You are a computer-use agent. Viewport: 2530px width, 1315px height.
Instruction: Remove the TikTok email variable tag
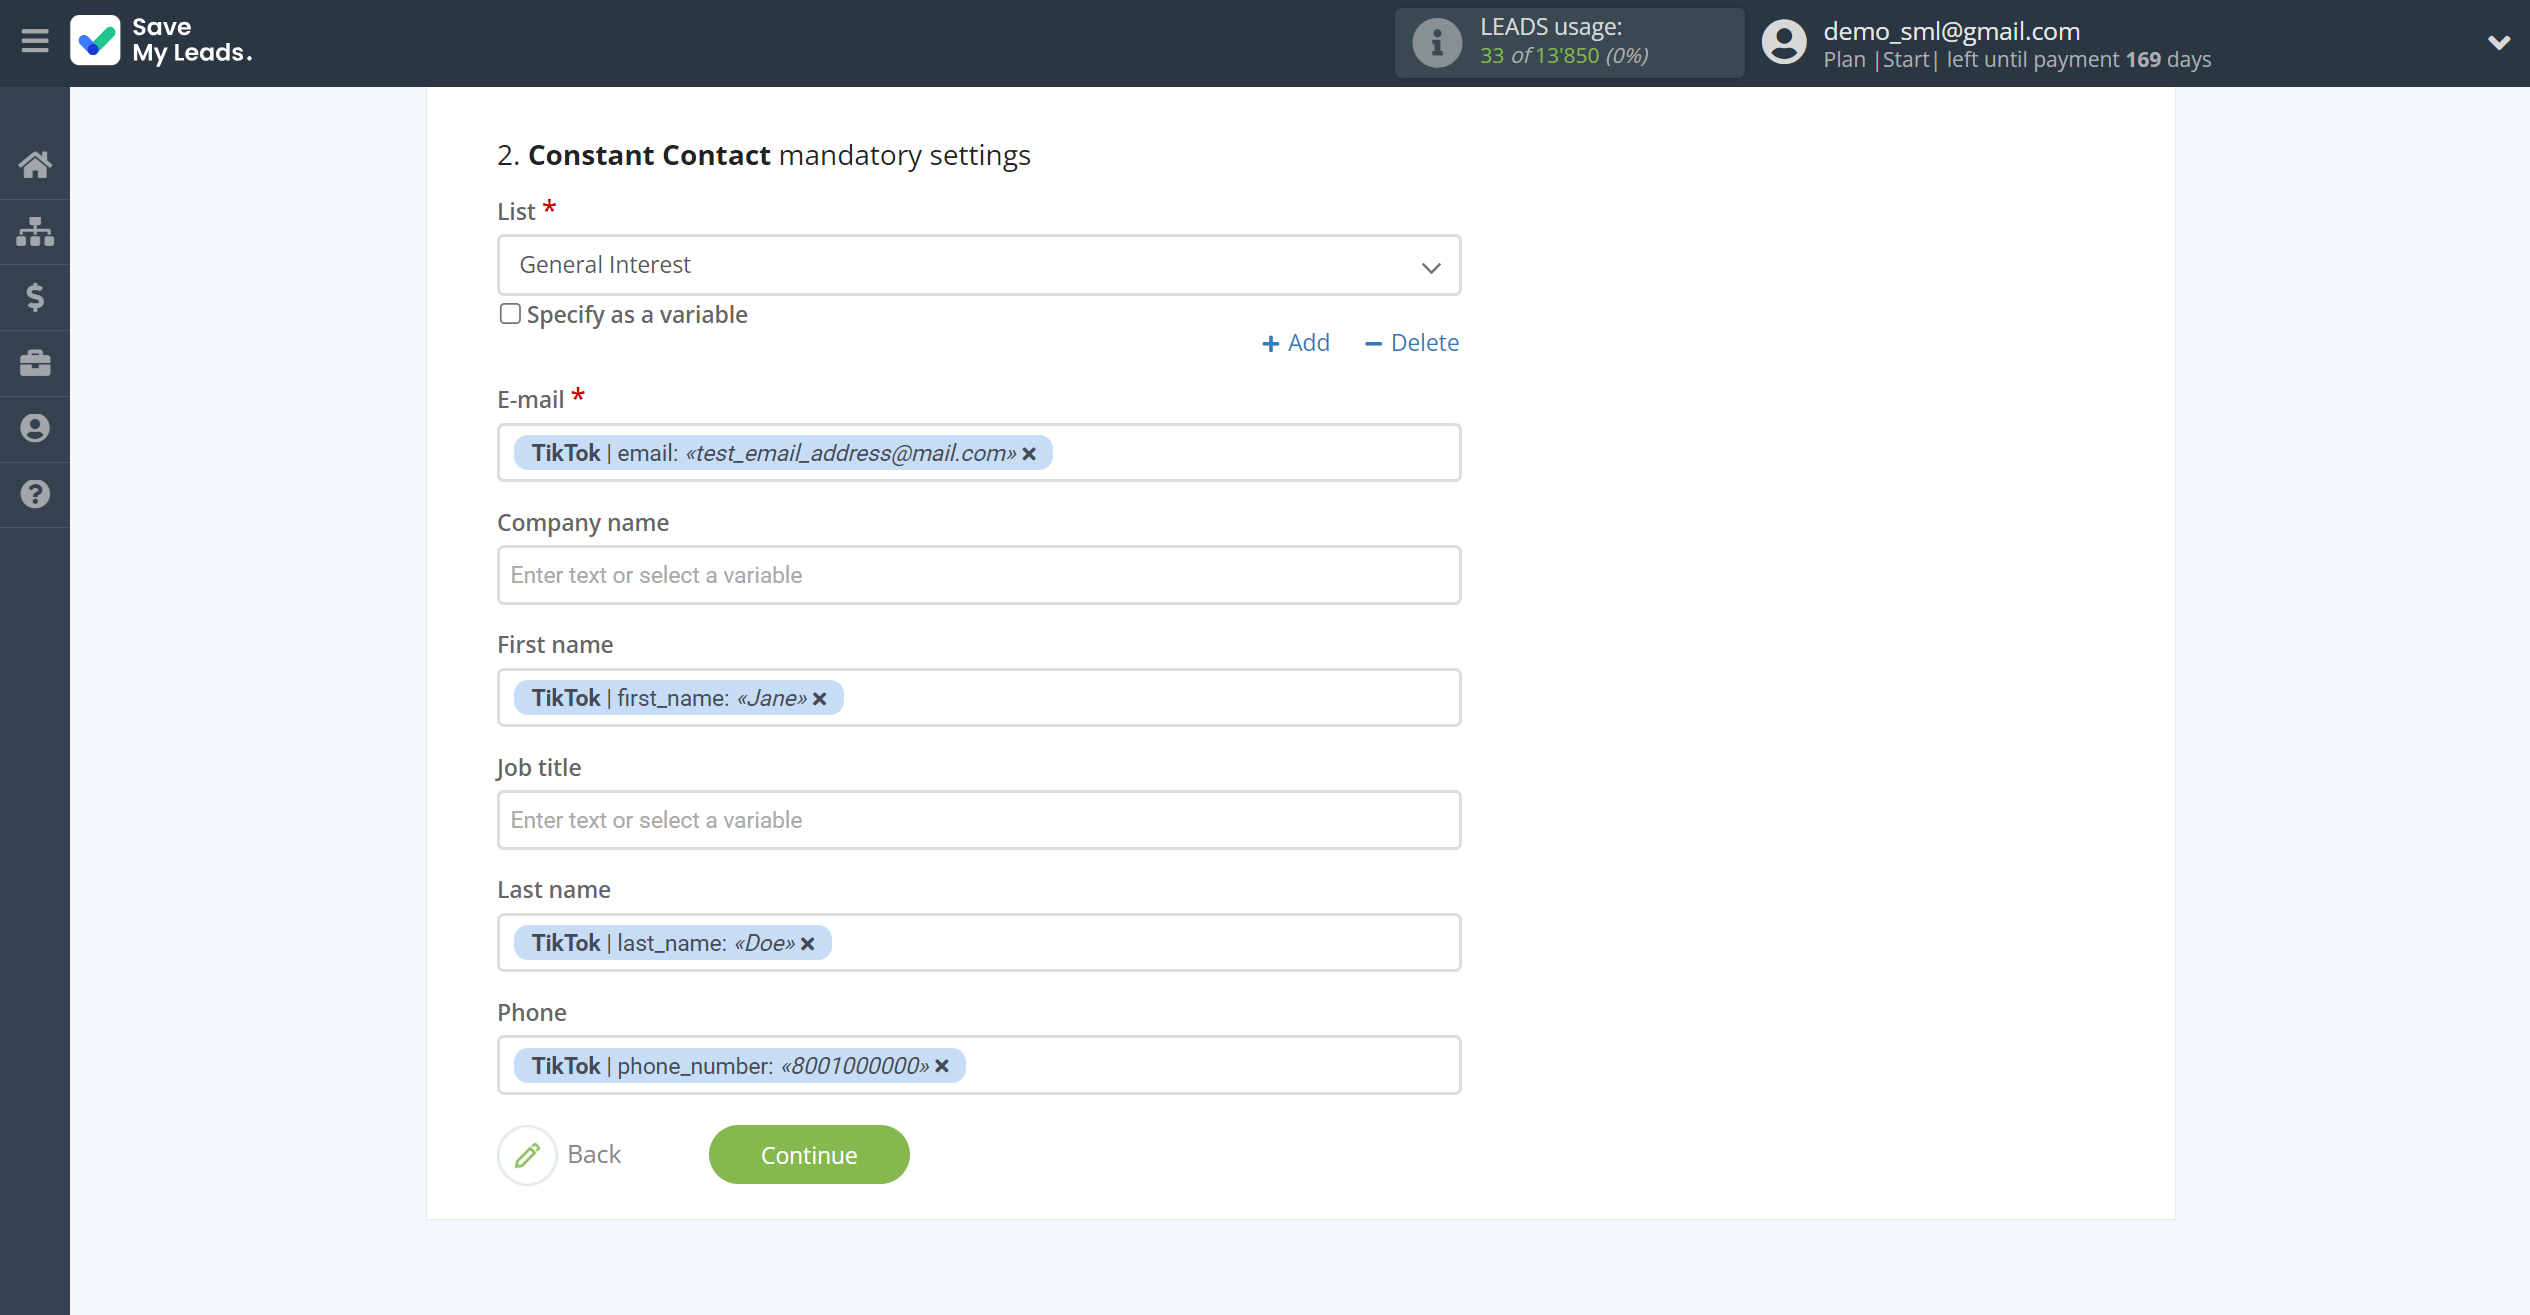[1029, 454]
